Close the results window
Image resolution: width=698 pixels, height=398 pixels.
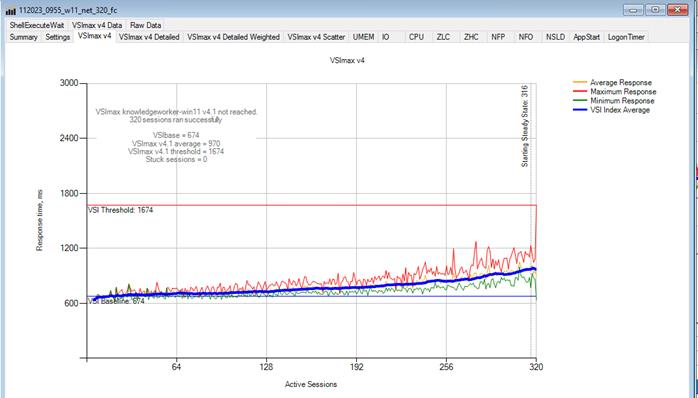click(678, 9)
